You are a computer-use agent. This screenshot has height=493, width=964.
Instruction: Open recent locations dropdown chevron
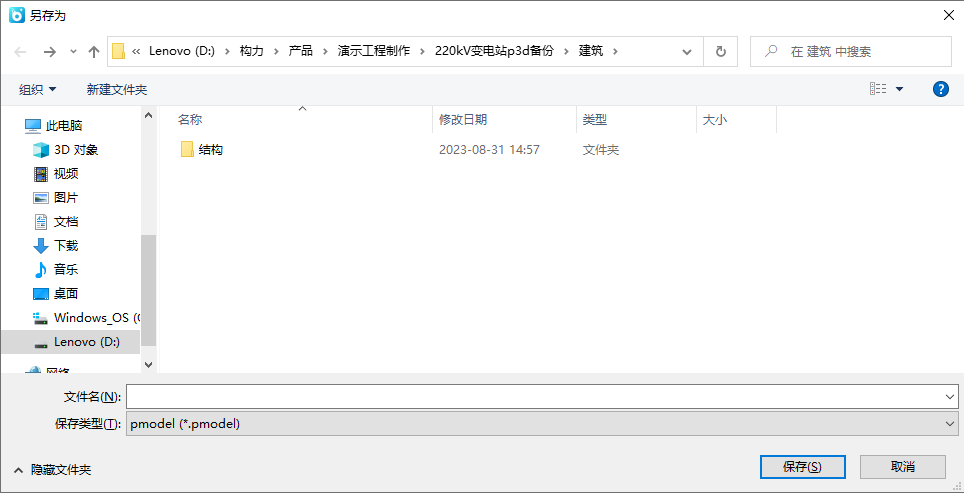[x=73, y=52]
